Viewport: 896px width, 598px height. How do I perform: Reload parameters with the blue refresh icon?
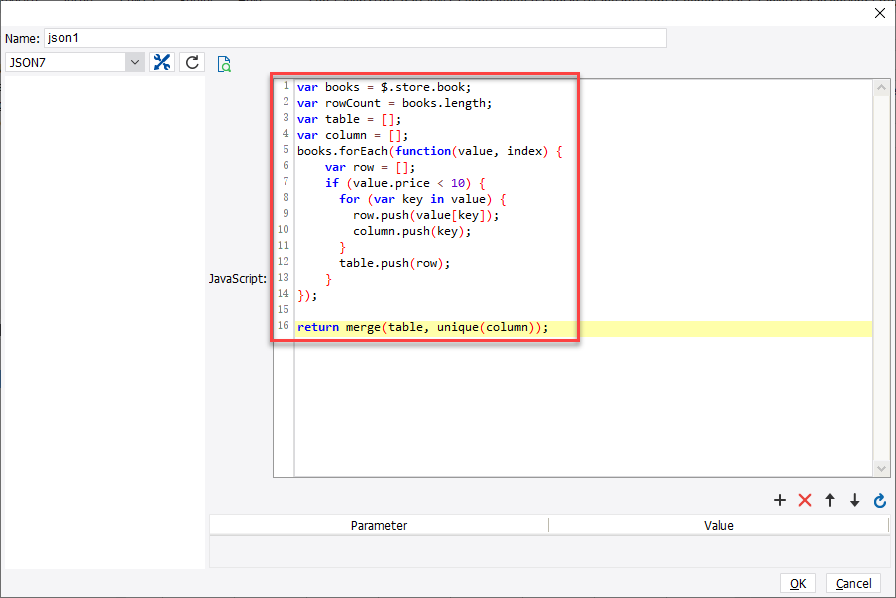click(879, 500)
